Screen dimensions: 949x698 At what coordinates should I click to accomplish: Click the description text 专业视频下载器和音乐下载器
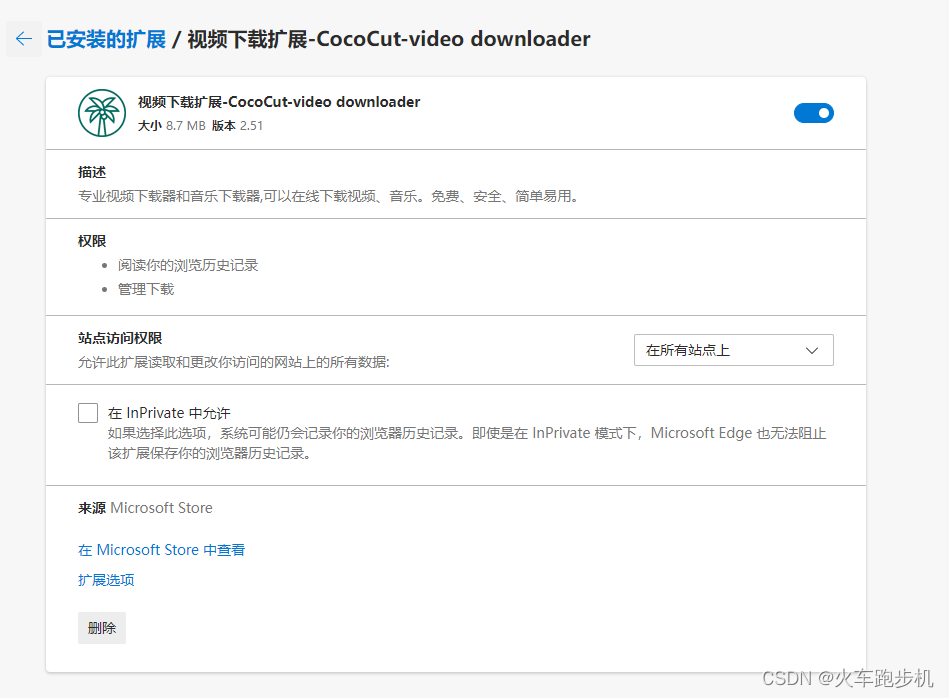click(328, 196)
